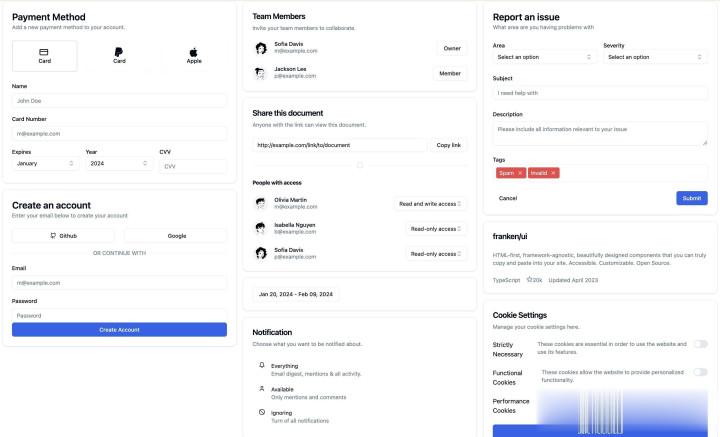Open the Owner role selector for Sofia Davis
The width and height of the screenshot is (720, 437).
tap(452, 48)
